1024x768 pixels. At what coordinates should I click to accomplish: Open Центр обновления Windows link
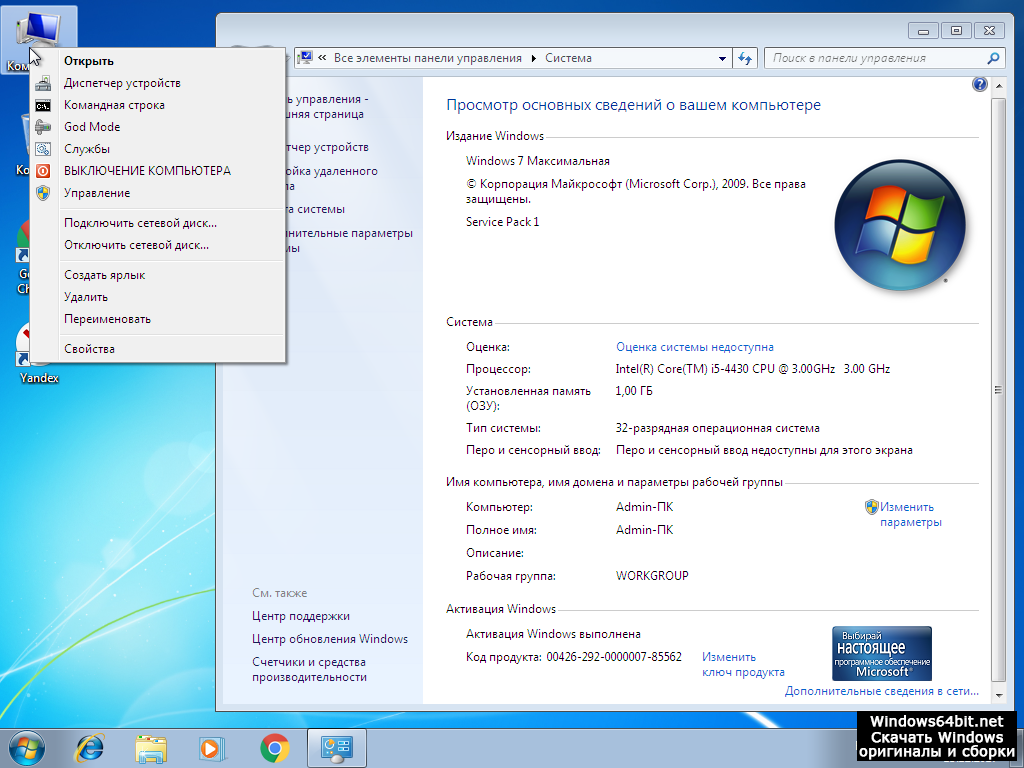[x=330, y=639]
